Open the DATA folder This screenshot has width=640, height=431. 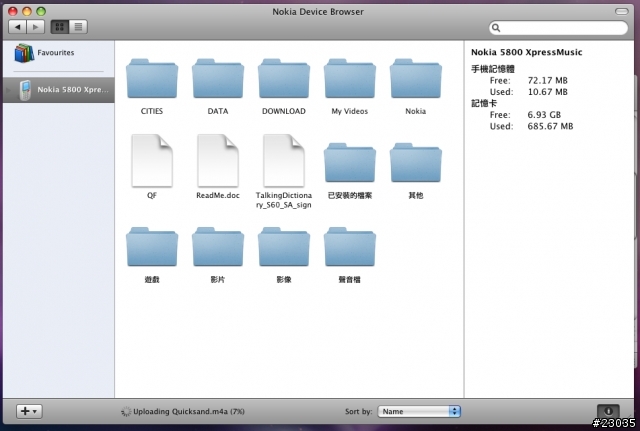point(218,79)
